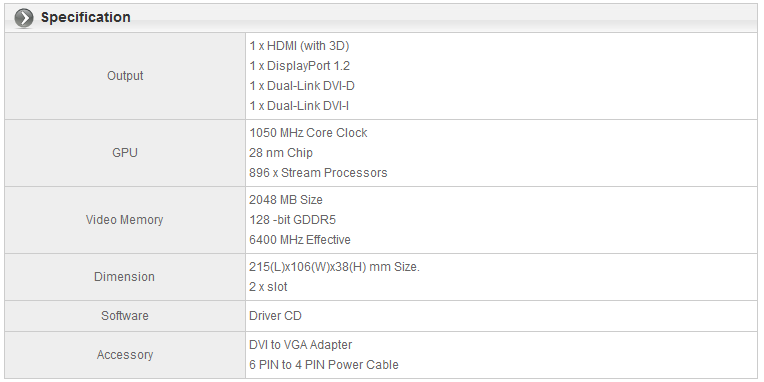The width and height of the screenshot is (764, 382).
Task: Click the GPU row label
Action: [x=125, y=153]
